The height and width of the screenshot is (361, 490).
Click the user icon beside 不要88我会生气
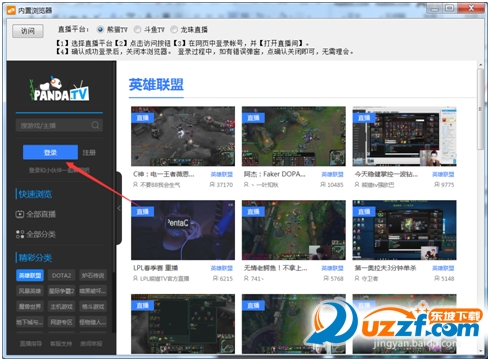point(135,185)
